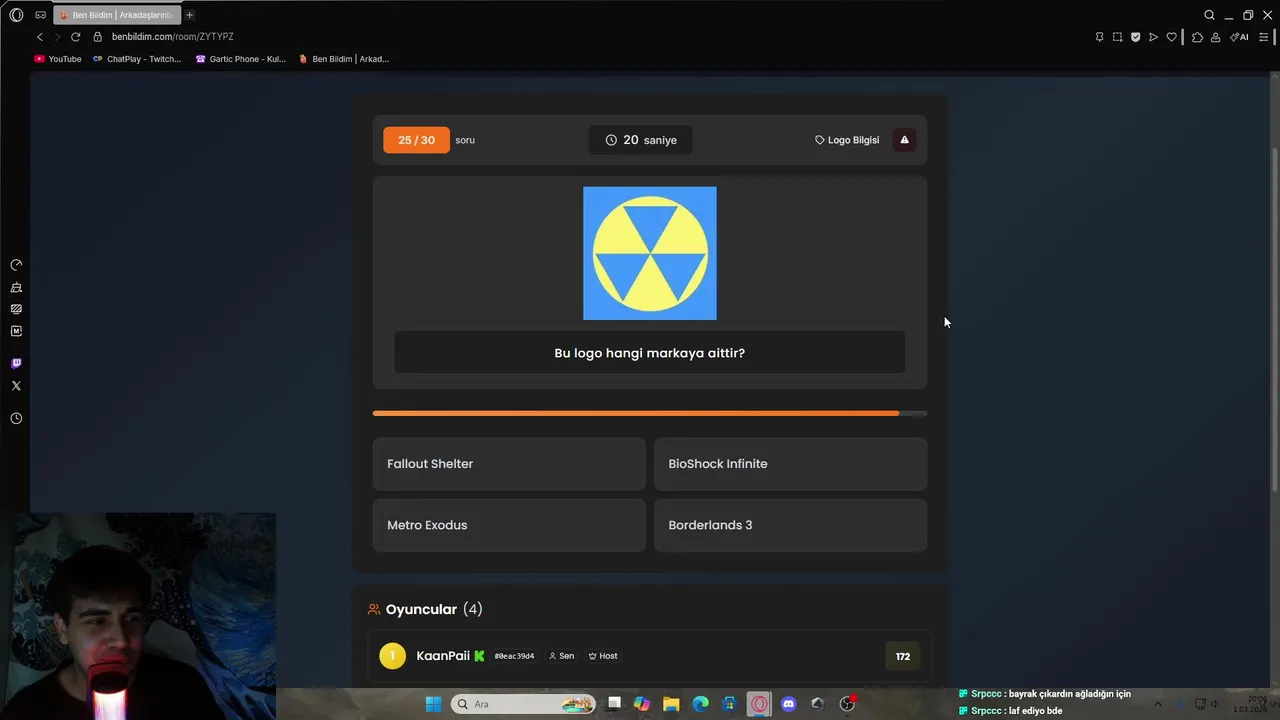The image size is (1280, 720).
Task: Open the Ben Bildim bookmark in the bar
Action: (344, 59)
